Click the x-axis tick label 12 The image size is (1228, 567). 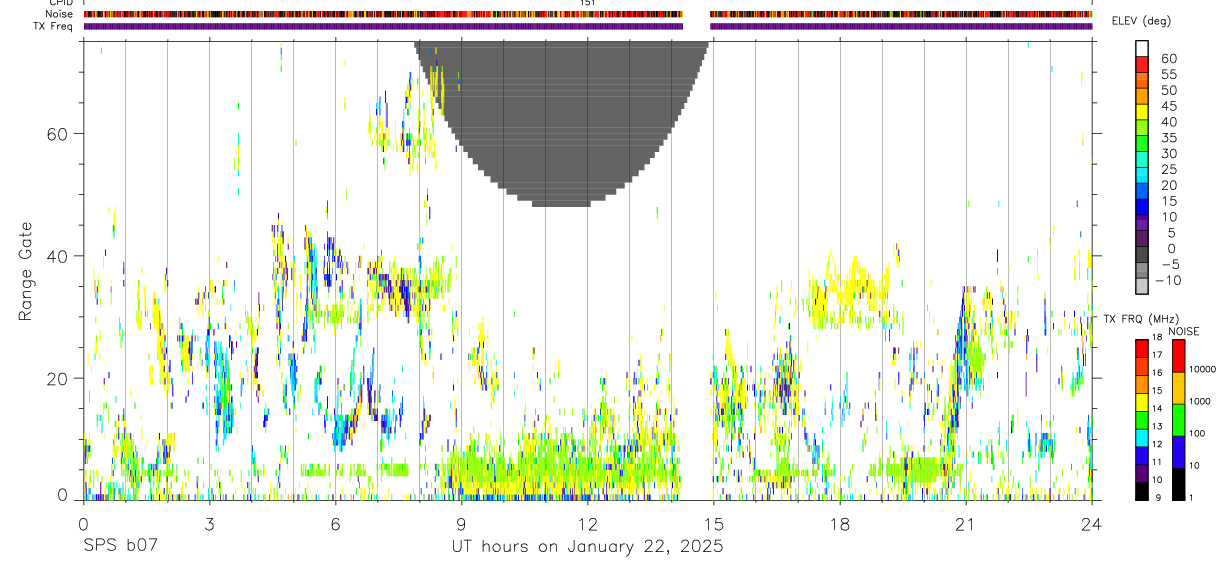(588, 523)
